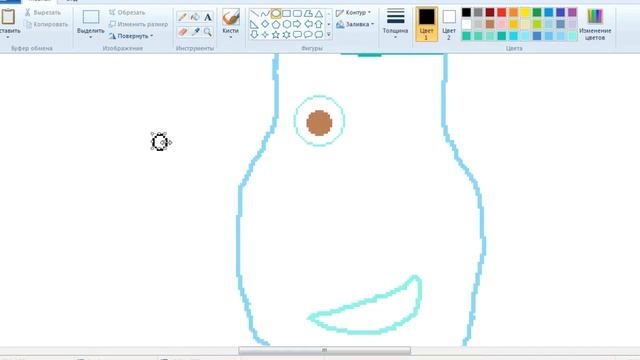Pick the red color swatch

click(502, 12)
